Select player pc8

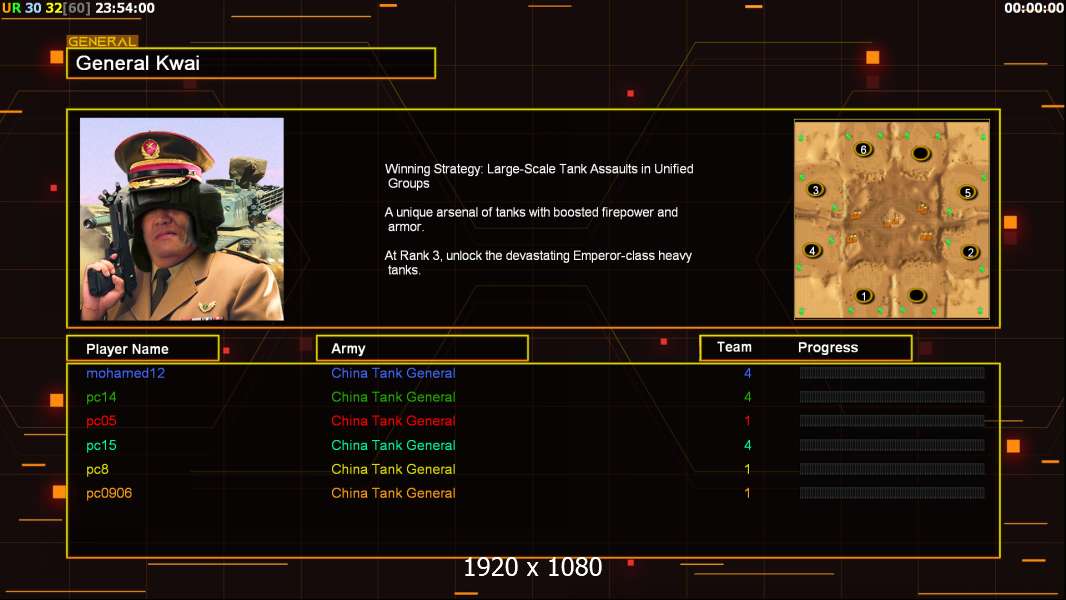[x=97, y=469]
